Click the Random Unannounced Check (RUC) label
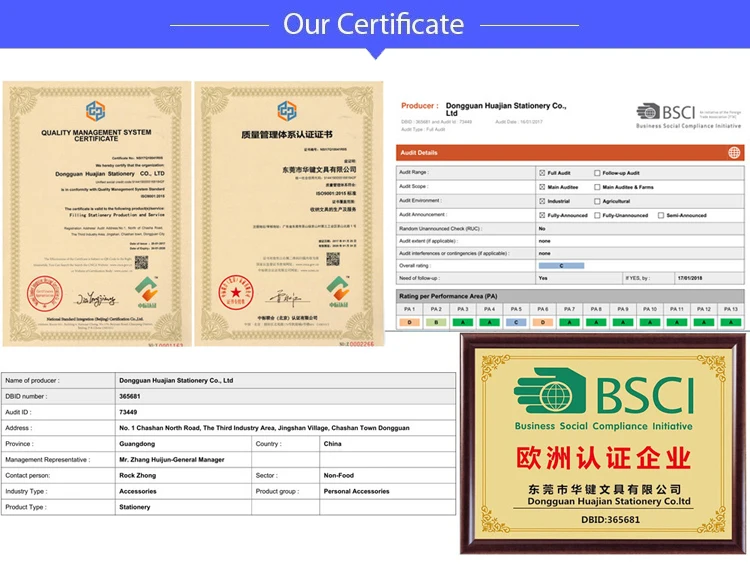Viewport: 750px width, 571px height. click(441, 229)
